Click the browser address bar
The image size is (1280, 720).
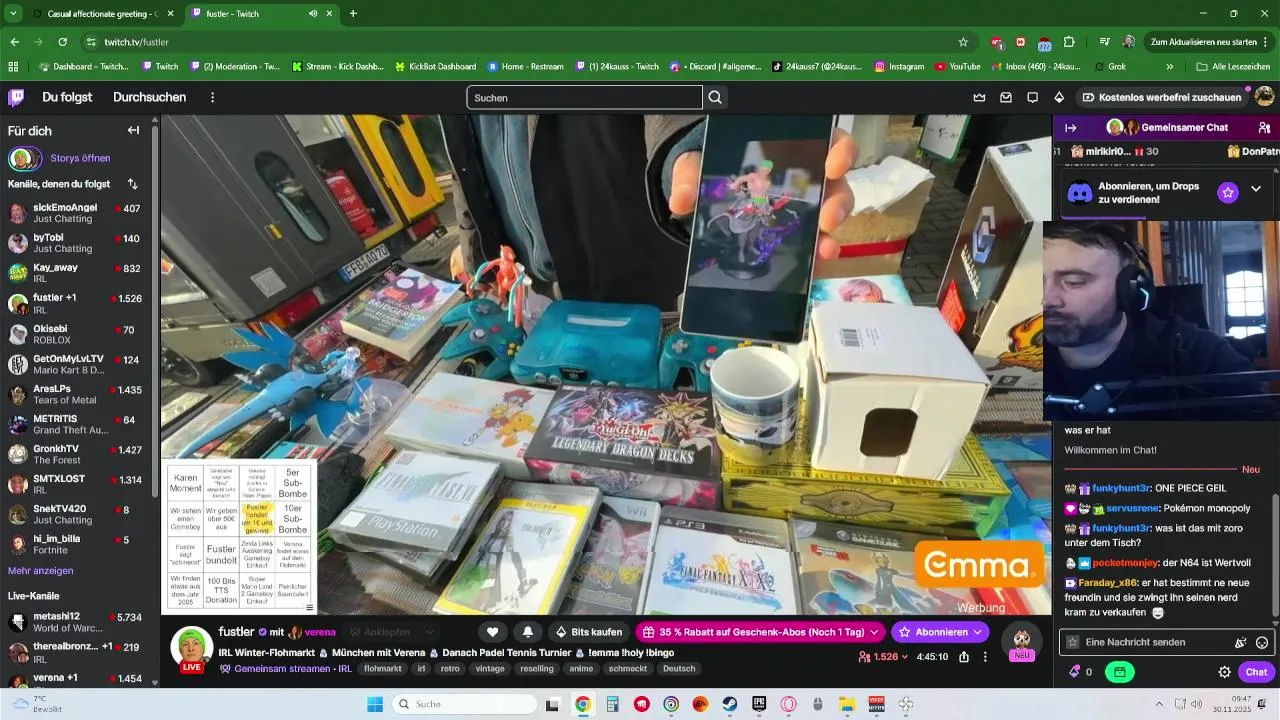(x=526, y=42)
